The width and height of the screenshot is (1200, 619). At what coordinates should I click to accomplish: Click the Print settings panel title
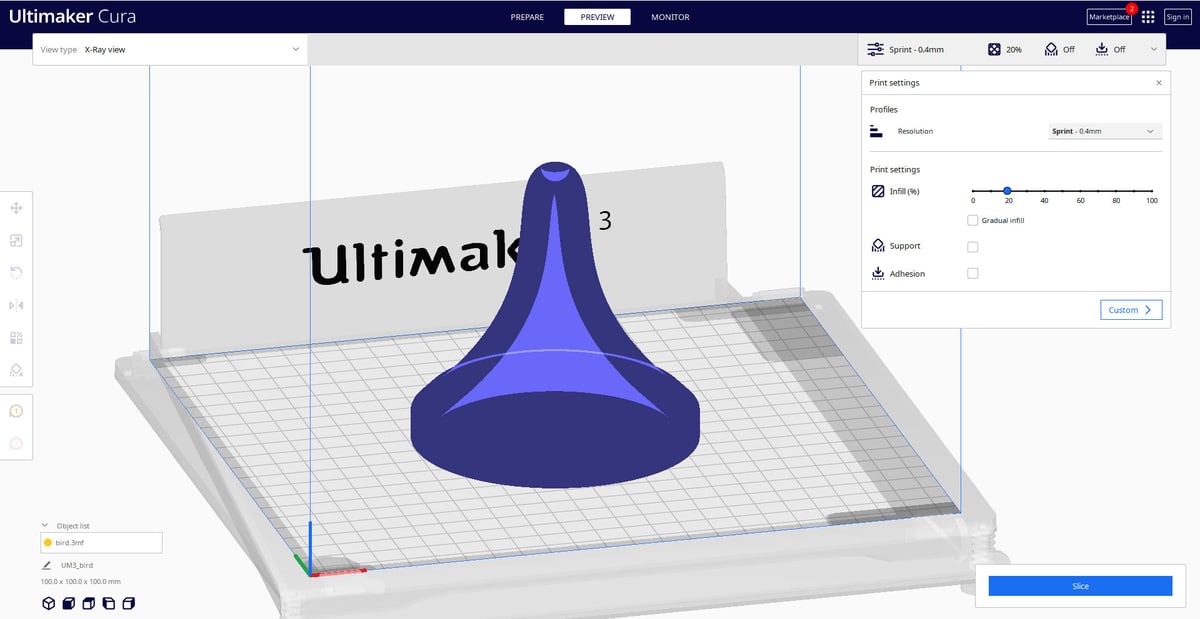895,83
